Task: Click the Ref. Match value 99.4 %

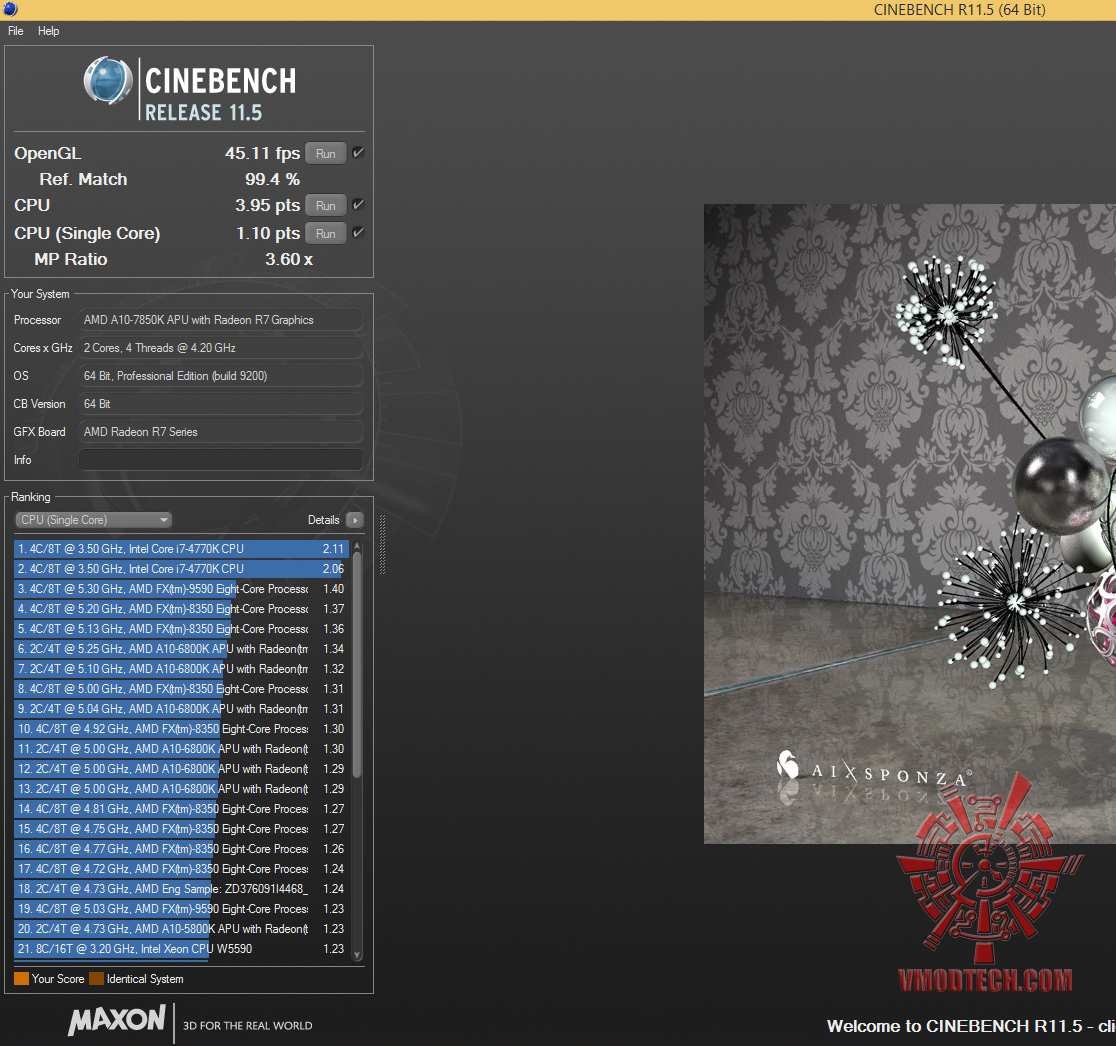Action: click(x=272, y=179)
